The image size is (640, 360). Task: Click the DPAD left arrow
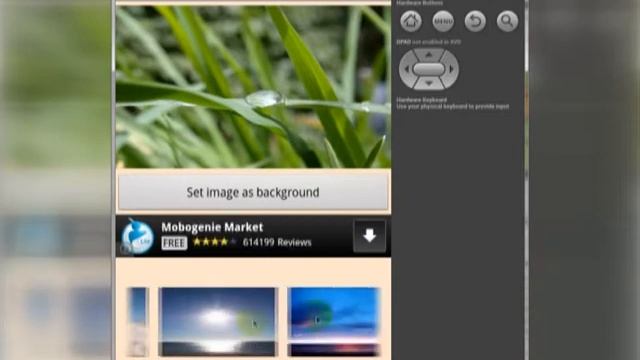point(406,69)
